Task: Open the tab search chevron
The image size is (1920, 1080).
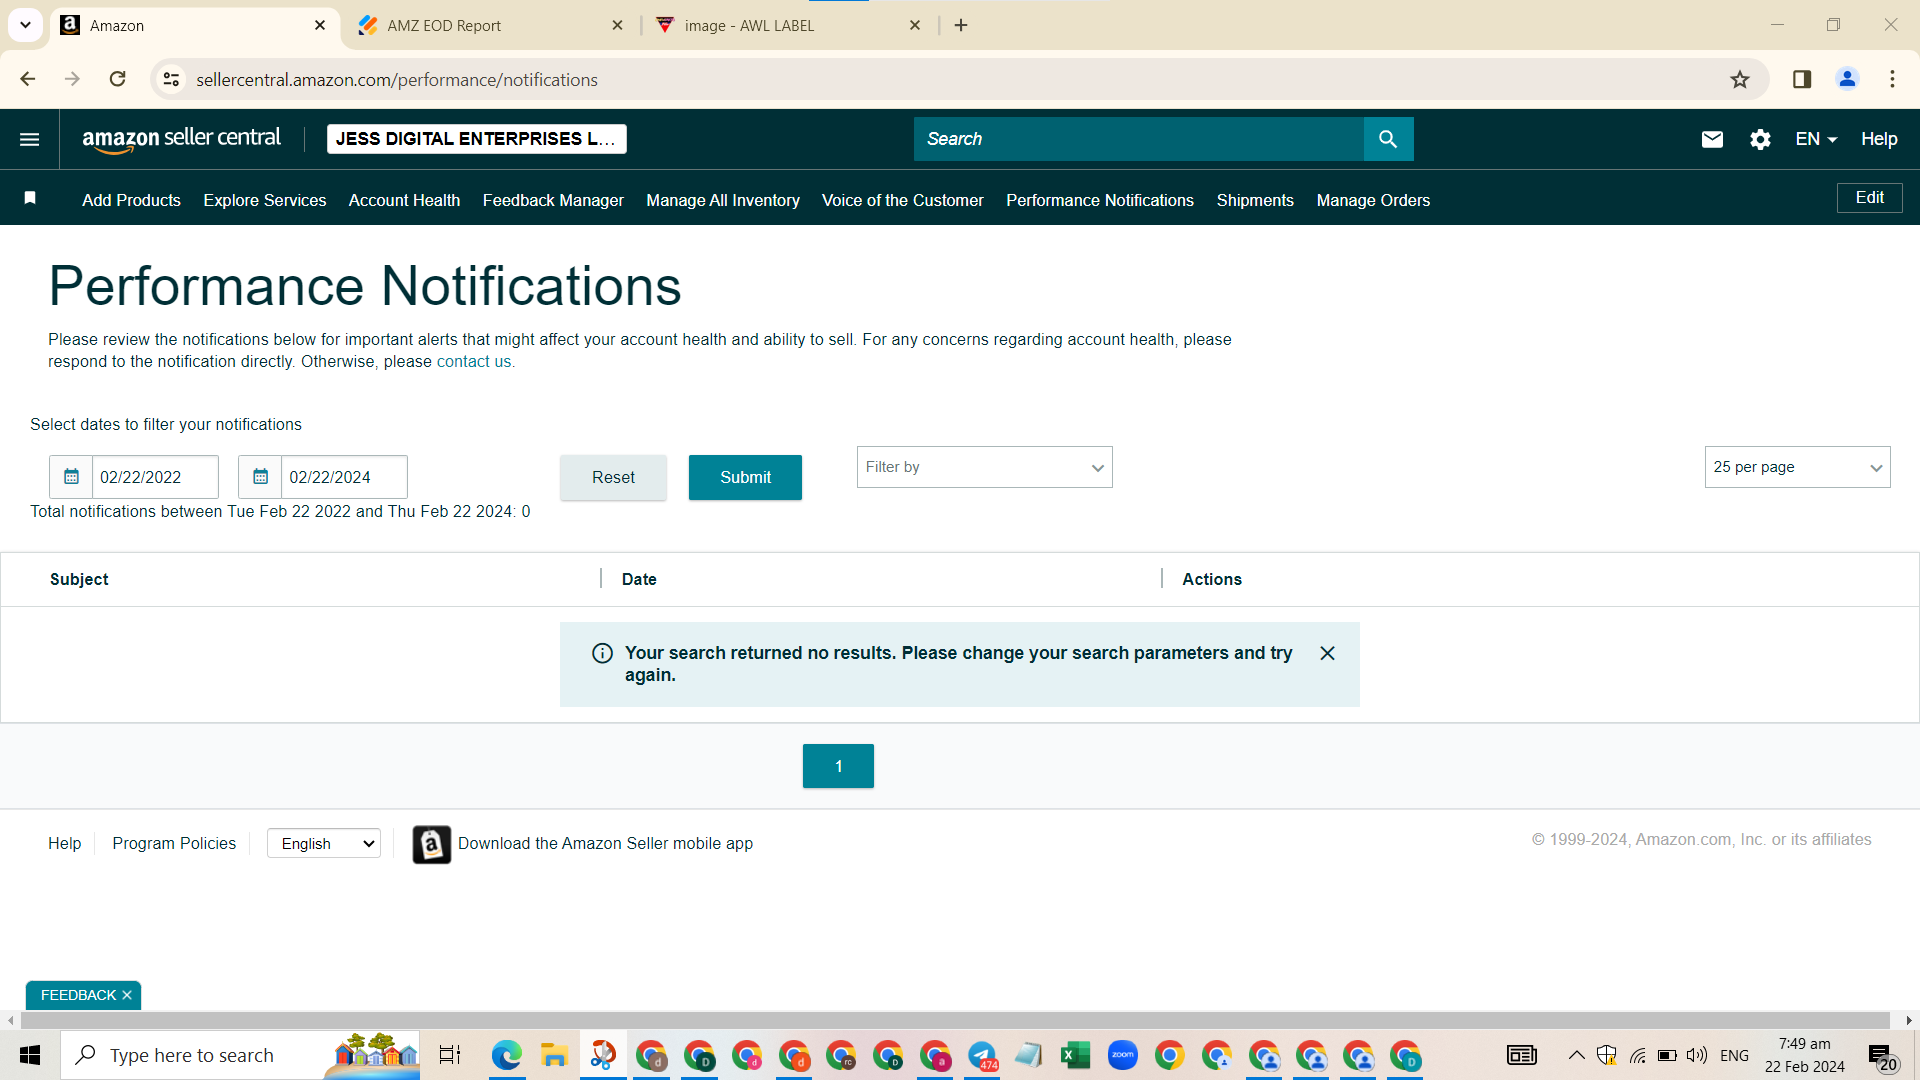Action: pos(25,25)
